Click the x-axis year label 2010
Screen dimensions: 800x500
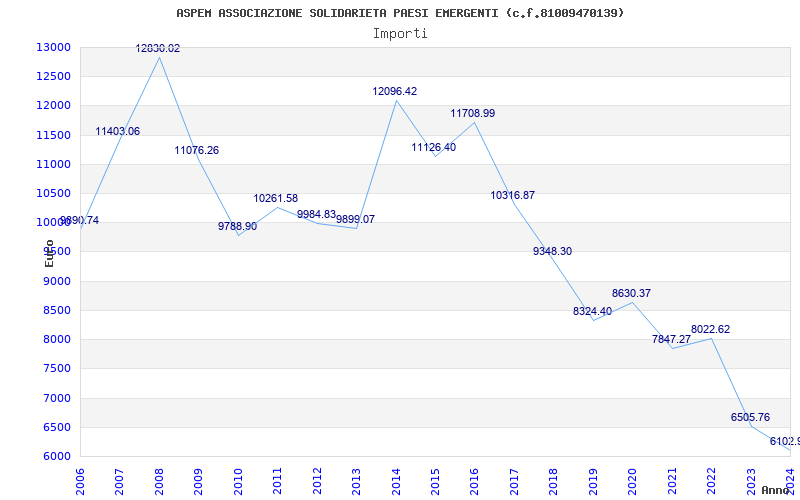238,481
